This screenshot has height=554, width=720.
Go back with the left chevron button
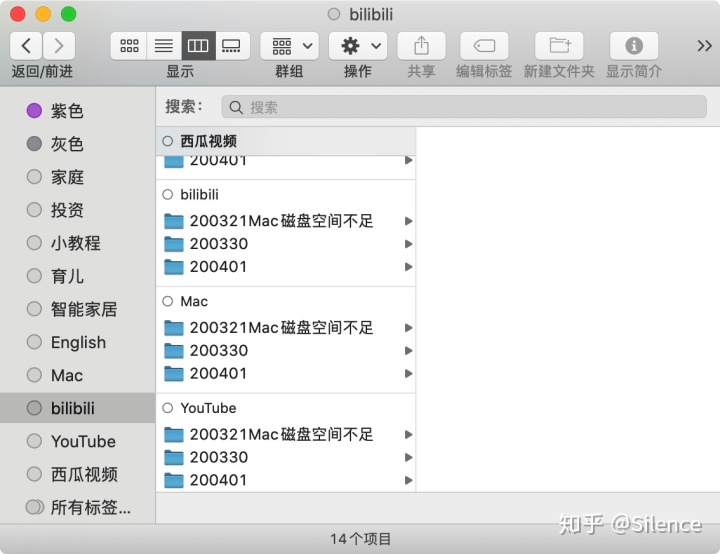click(26, 45)
